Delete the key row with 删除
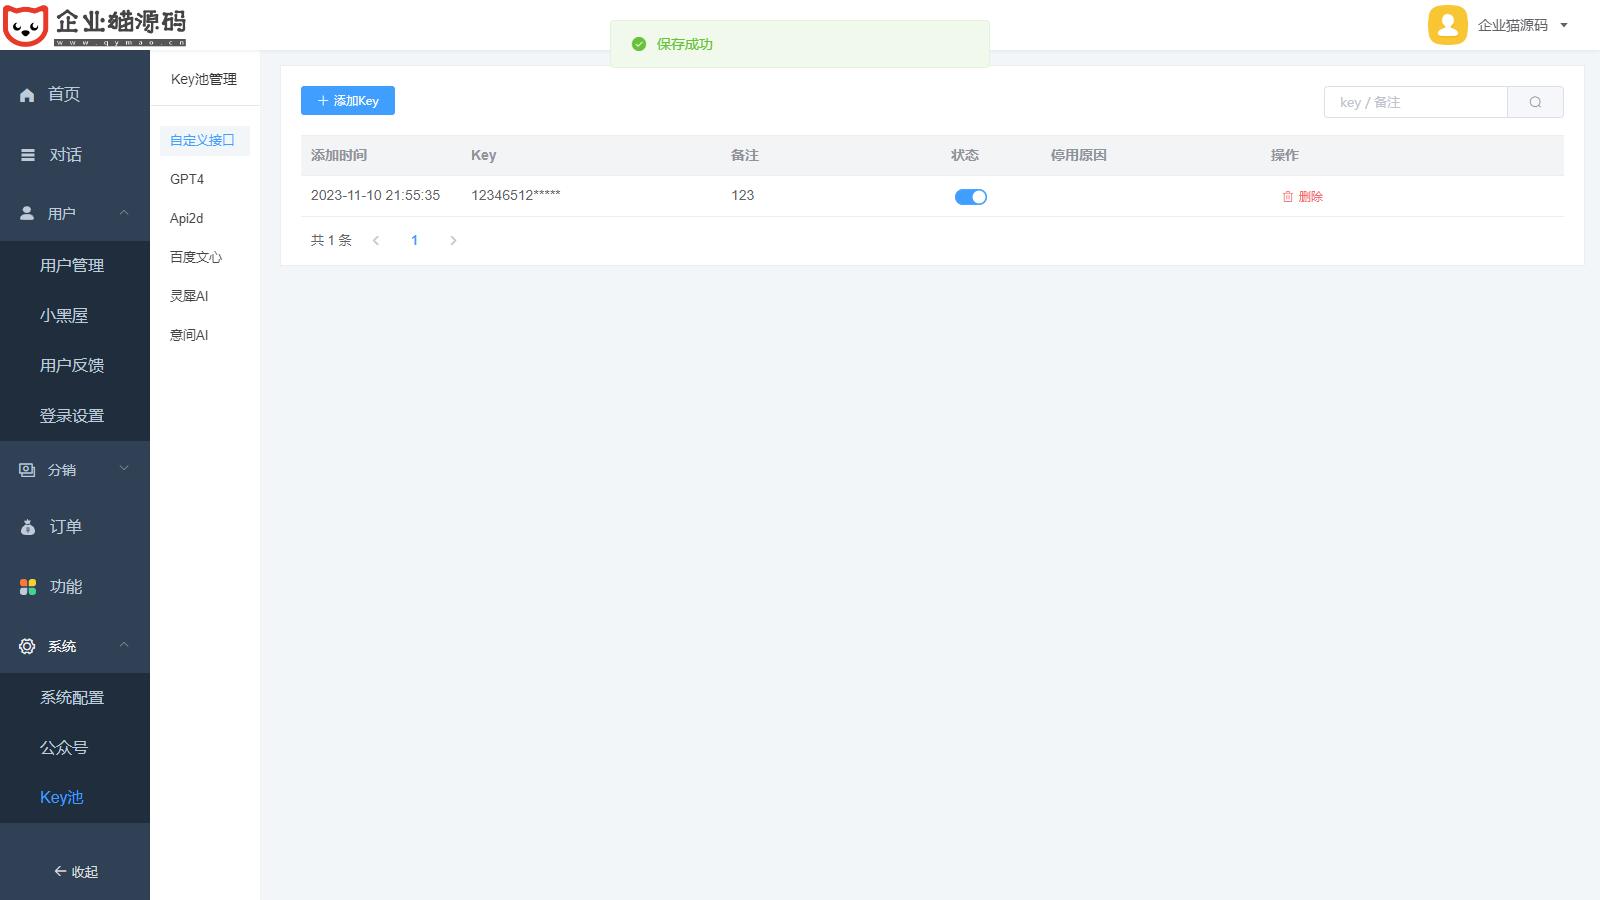Screen dimensions: 1600x900 coord(1302,197)
